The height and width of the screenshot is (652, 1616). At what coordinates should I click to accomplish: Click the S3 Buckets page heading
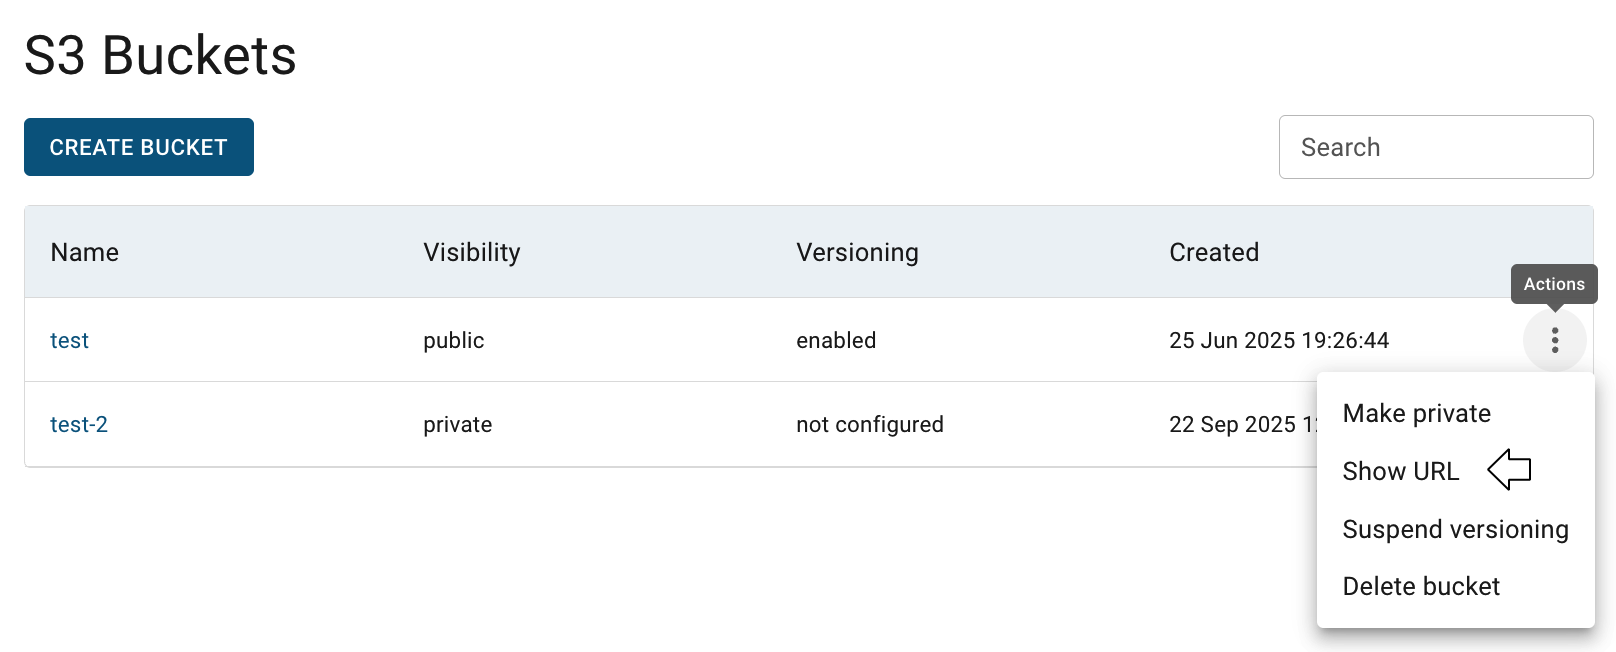(160, 55)
